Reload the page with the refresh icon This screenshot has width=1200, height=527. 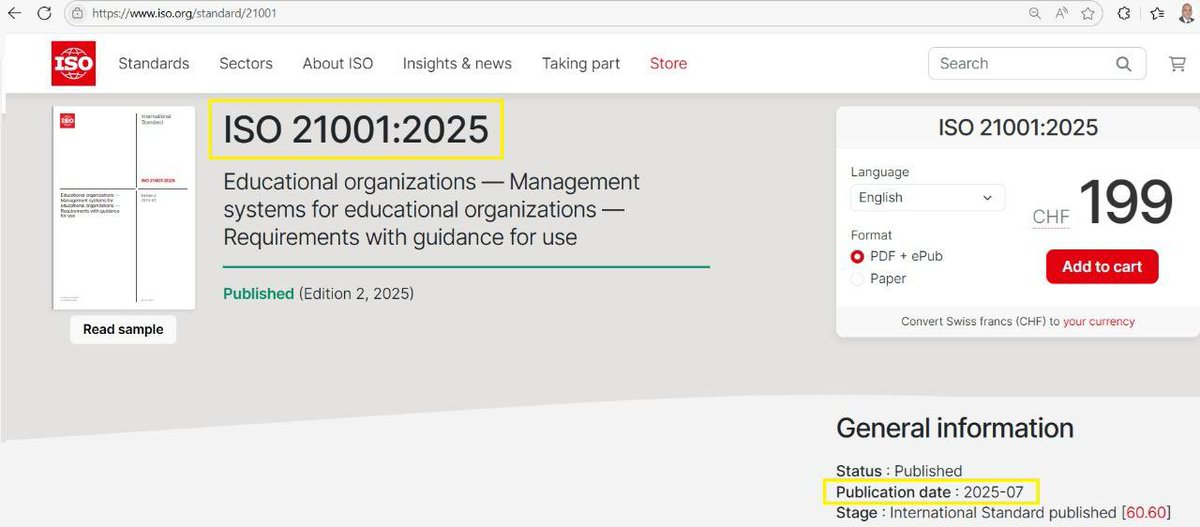(x=43, y=14)
